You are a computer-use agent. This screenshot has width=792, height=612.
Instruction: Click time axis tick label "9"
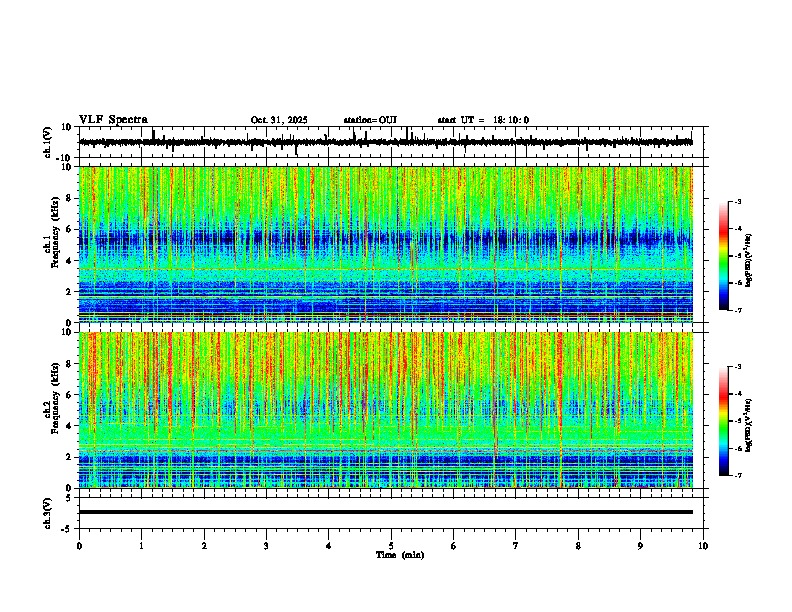(x=640, y=546)
